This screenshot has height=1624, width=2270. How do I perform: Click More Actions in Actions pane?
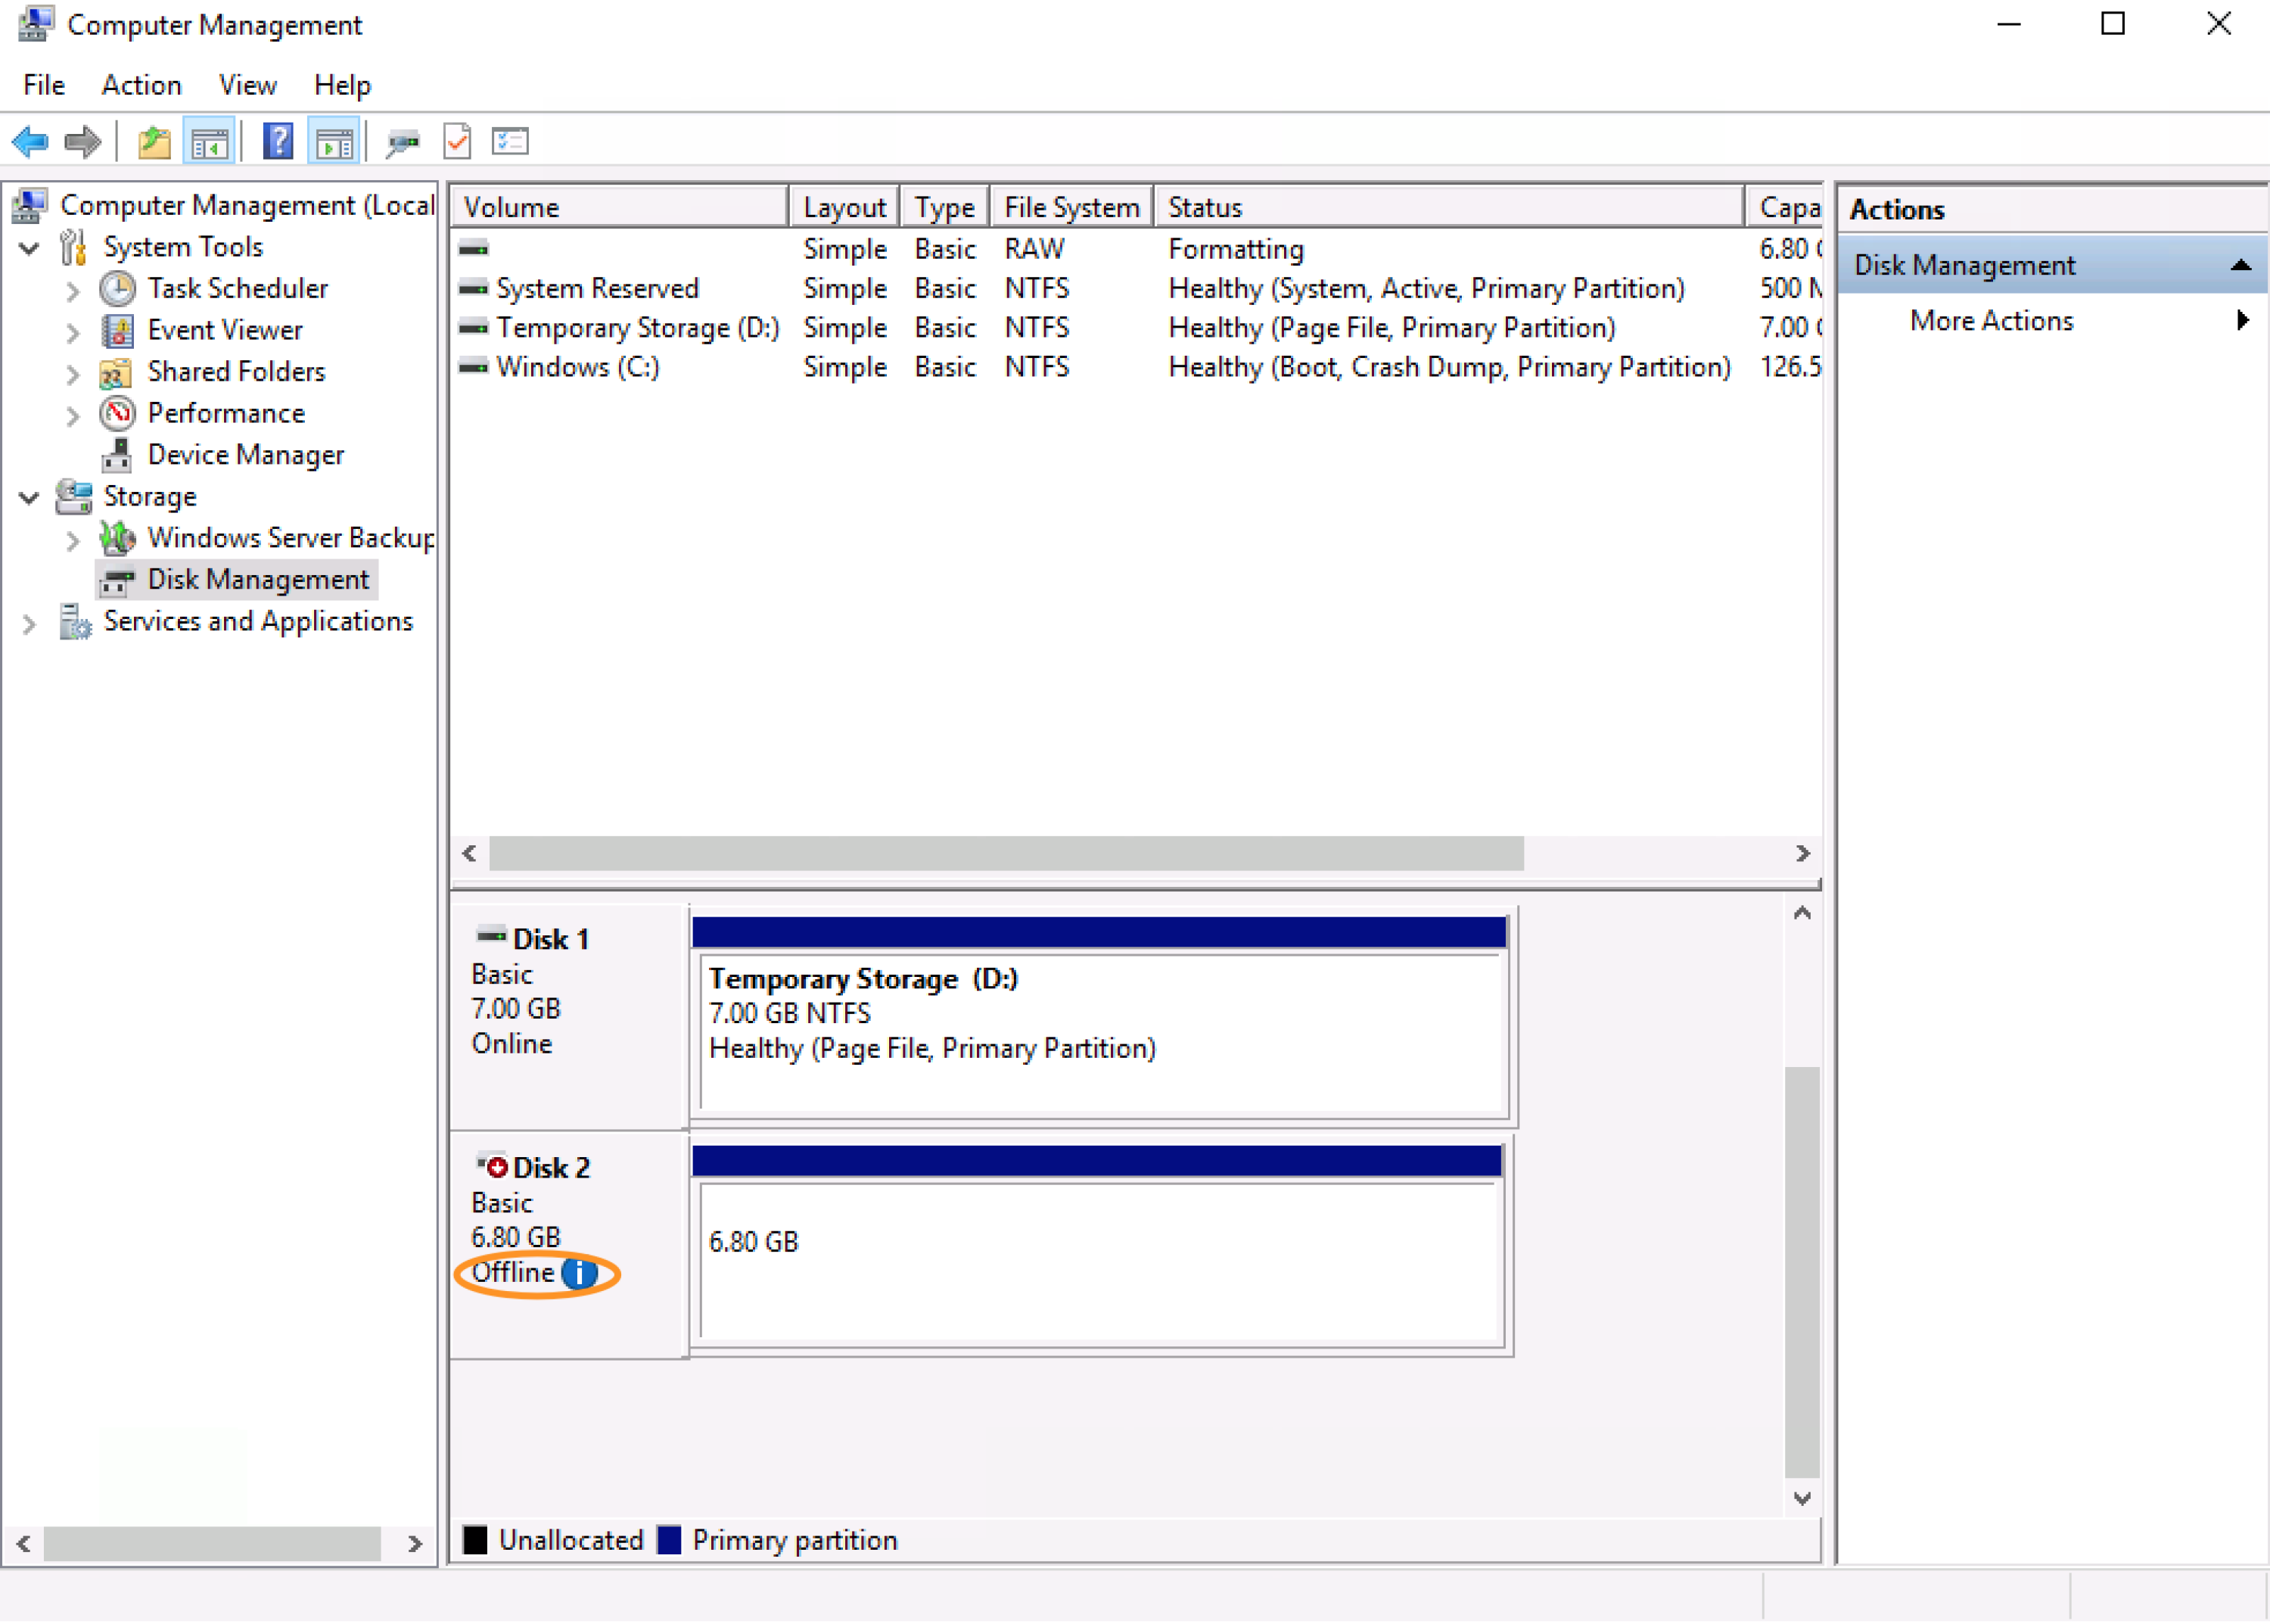(1991, 320)
